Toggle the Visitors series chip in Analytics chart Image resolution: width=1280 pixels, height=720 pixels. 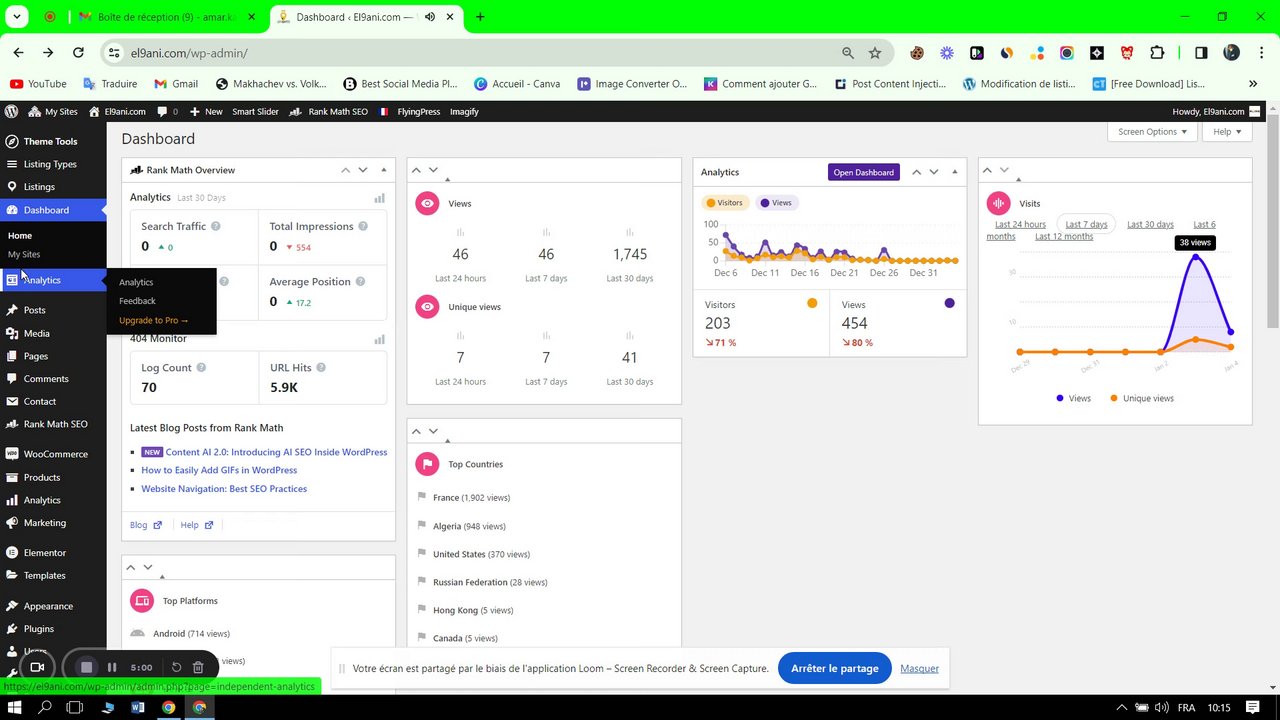click(x=724, y=203)
